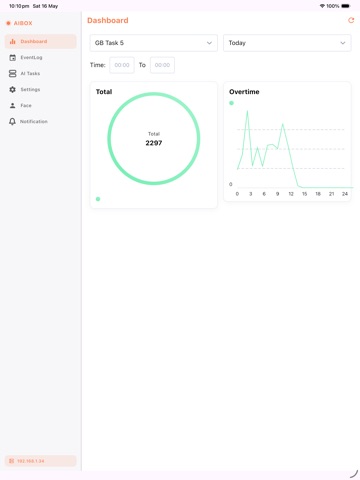Toggle green legend dot in Overtime card
The width and height of the screenshot is (360, 480).
(231, 103)
